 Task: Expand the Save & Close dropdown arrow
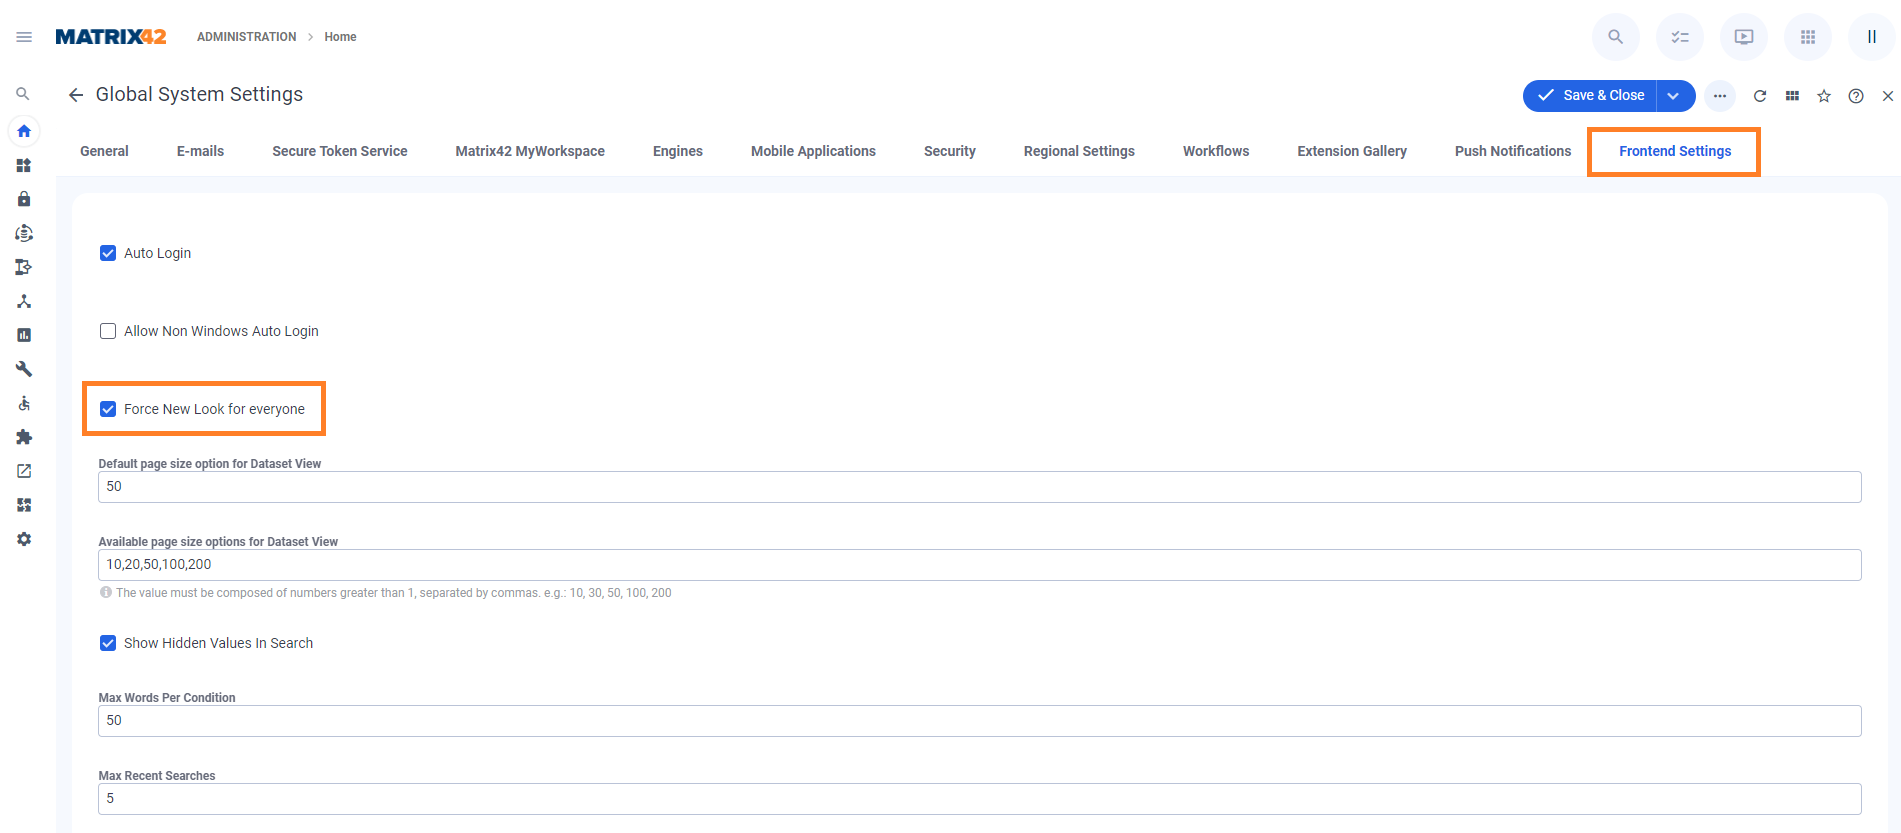1675,96
